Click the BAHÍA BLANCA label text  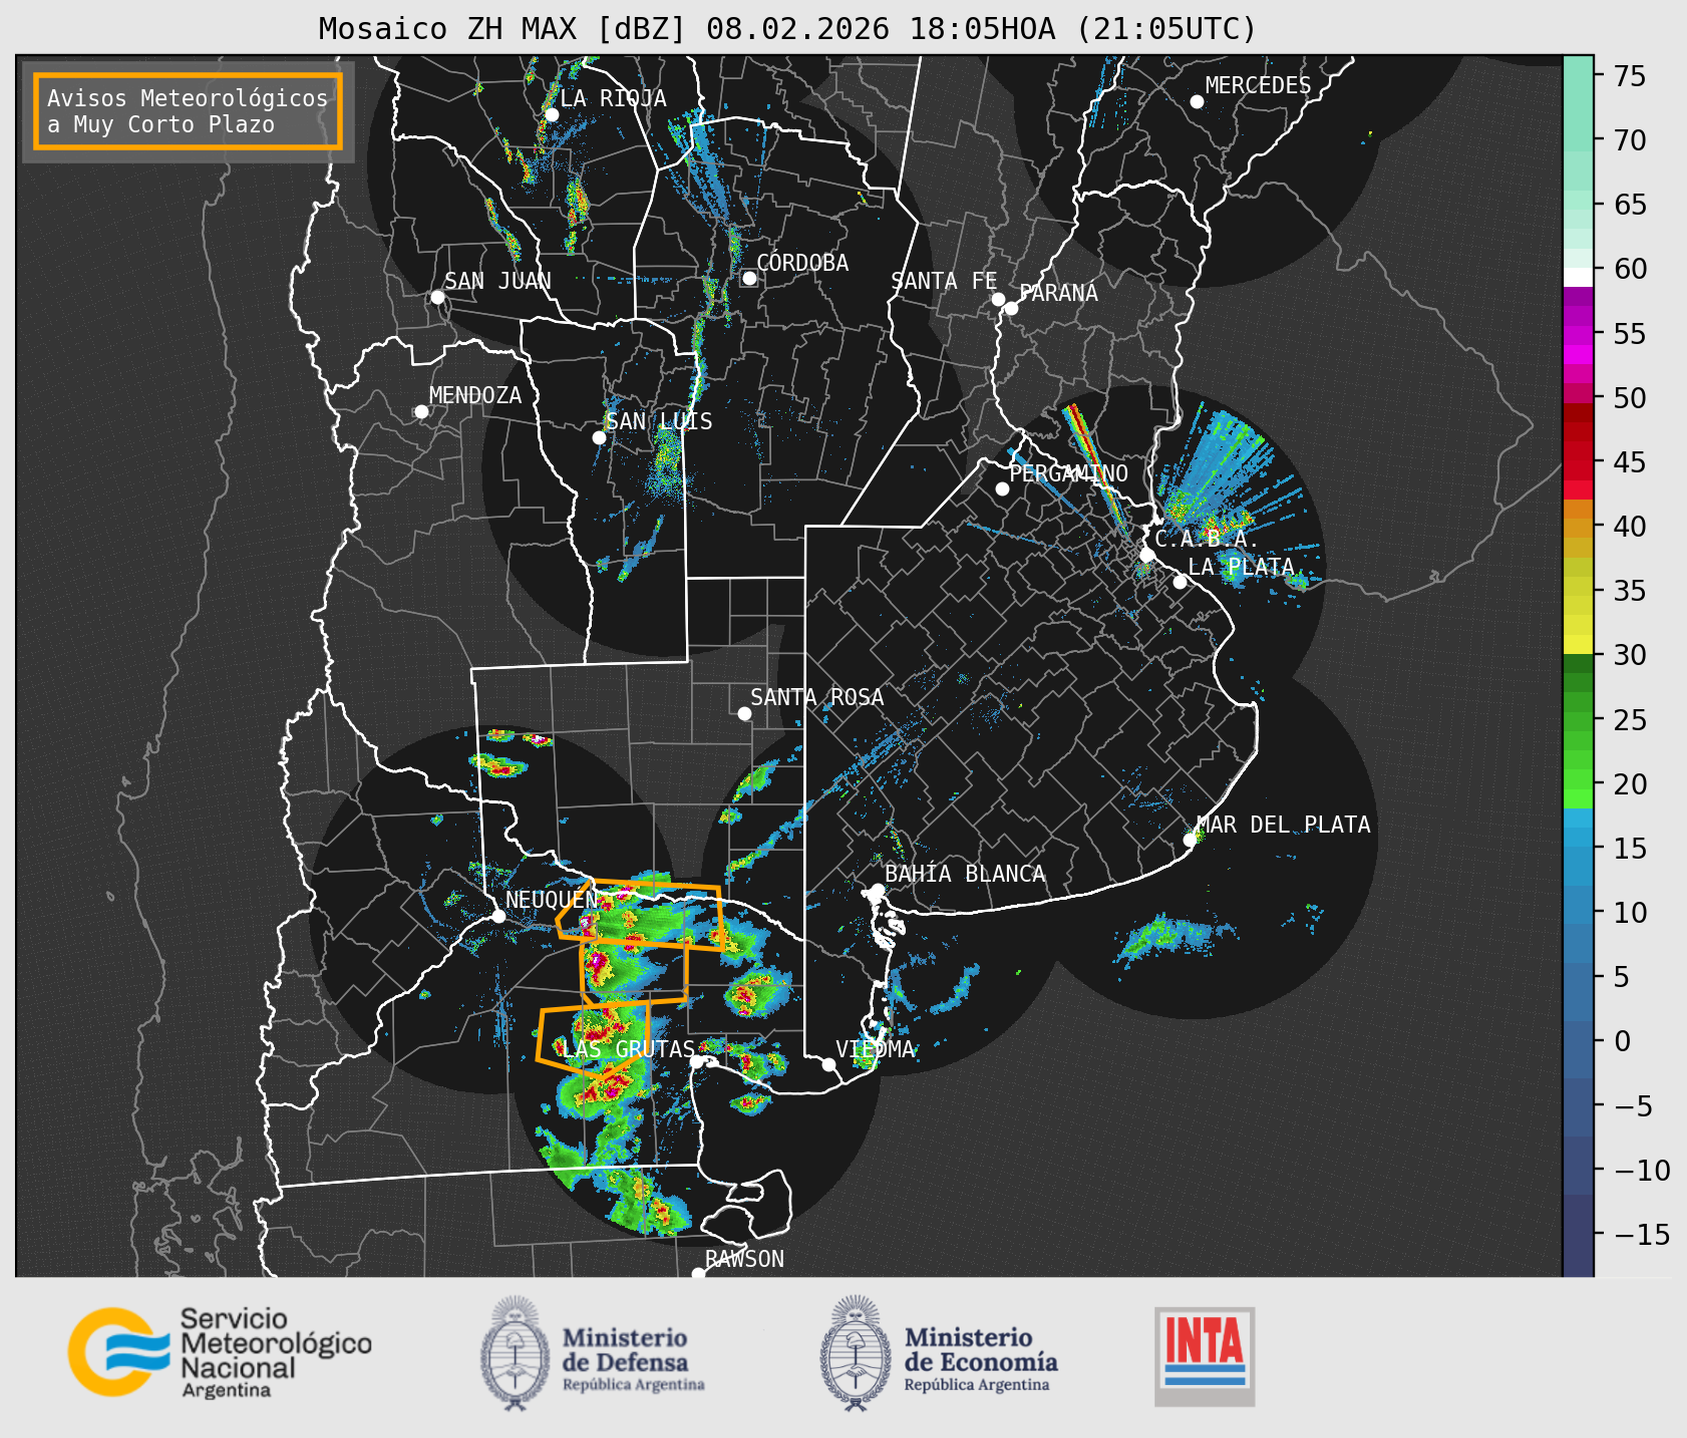coord(965,873)
